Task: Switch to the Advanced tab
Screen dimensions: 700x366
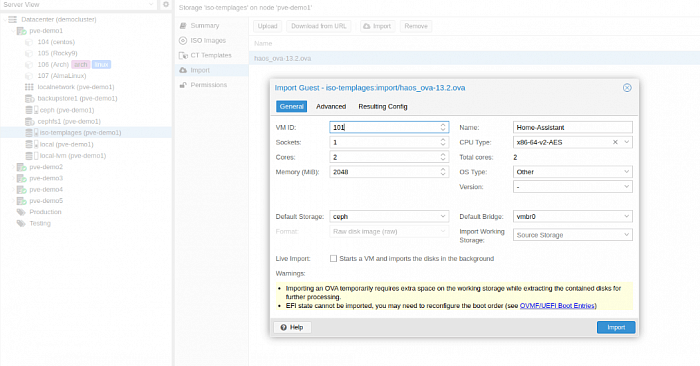Action: [331, 107]
